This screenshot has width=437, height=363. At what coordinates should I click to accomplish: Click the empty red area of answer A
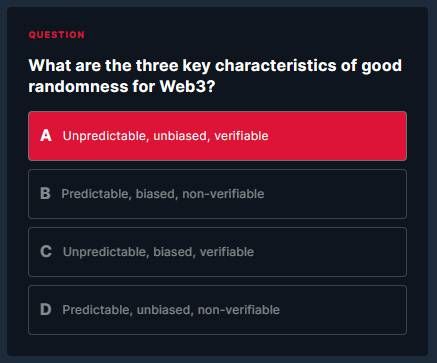[337, 136]
